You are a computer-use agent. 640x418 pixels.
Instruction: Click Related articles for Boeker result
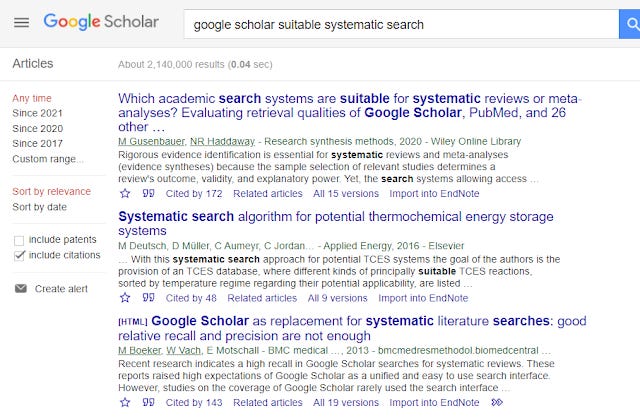[x=268, y=402]
